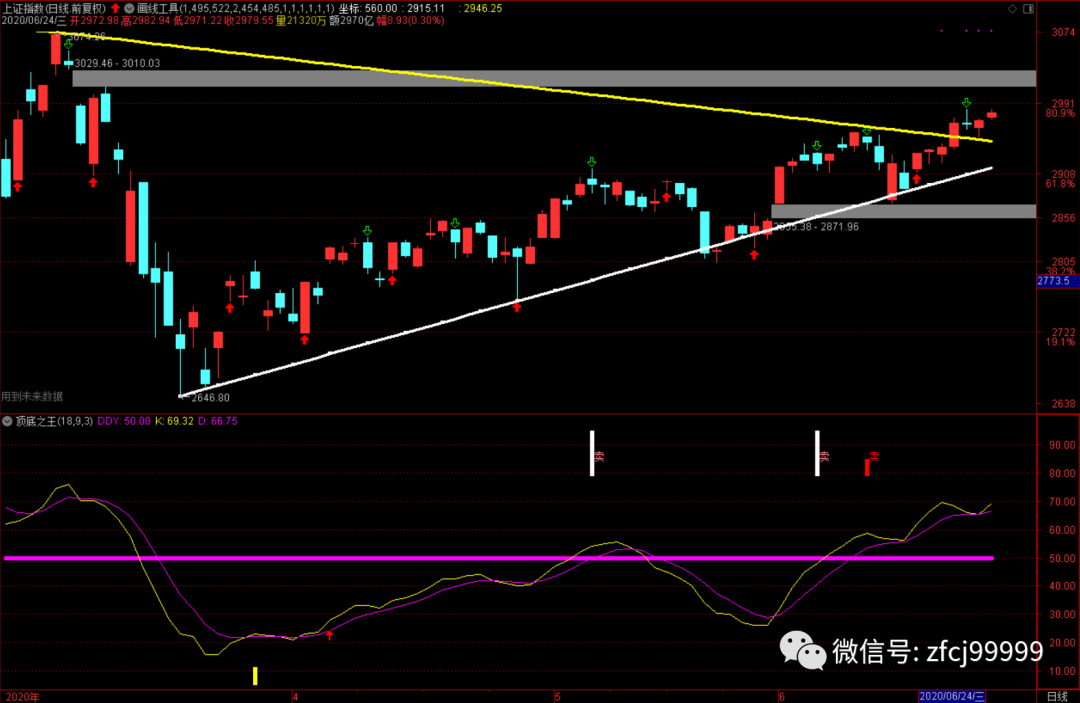
Task: Click the DDY: 50.00 indicator value
Action: [124, 421]
